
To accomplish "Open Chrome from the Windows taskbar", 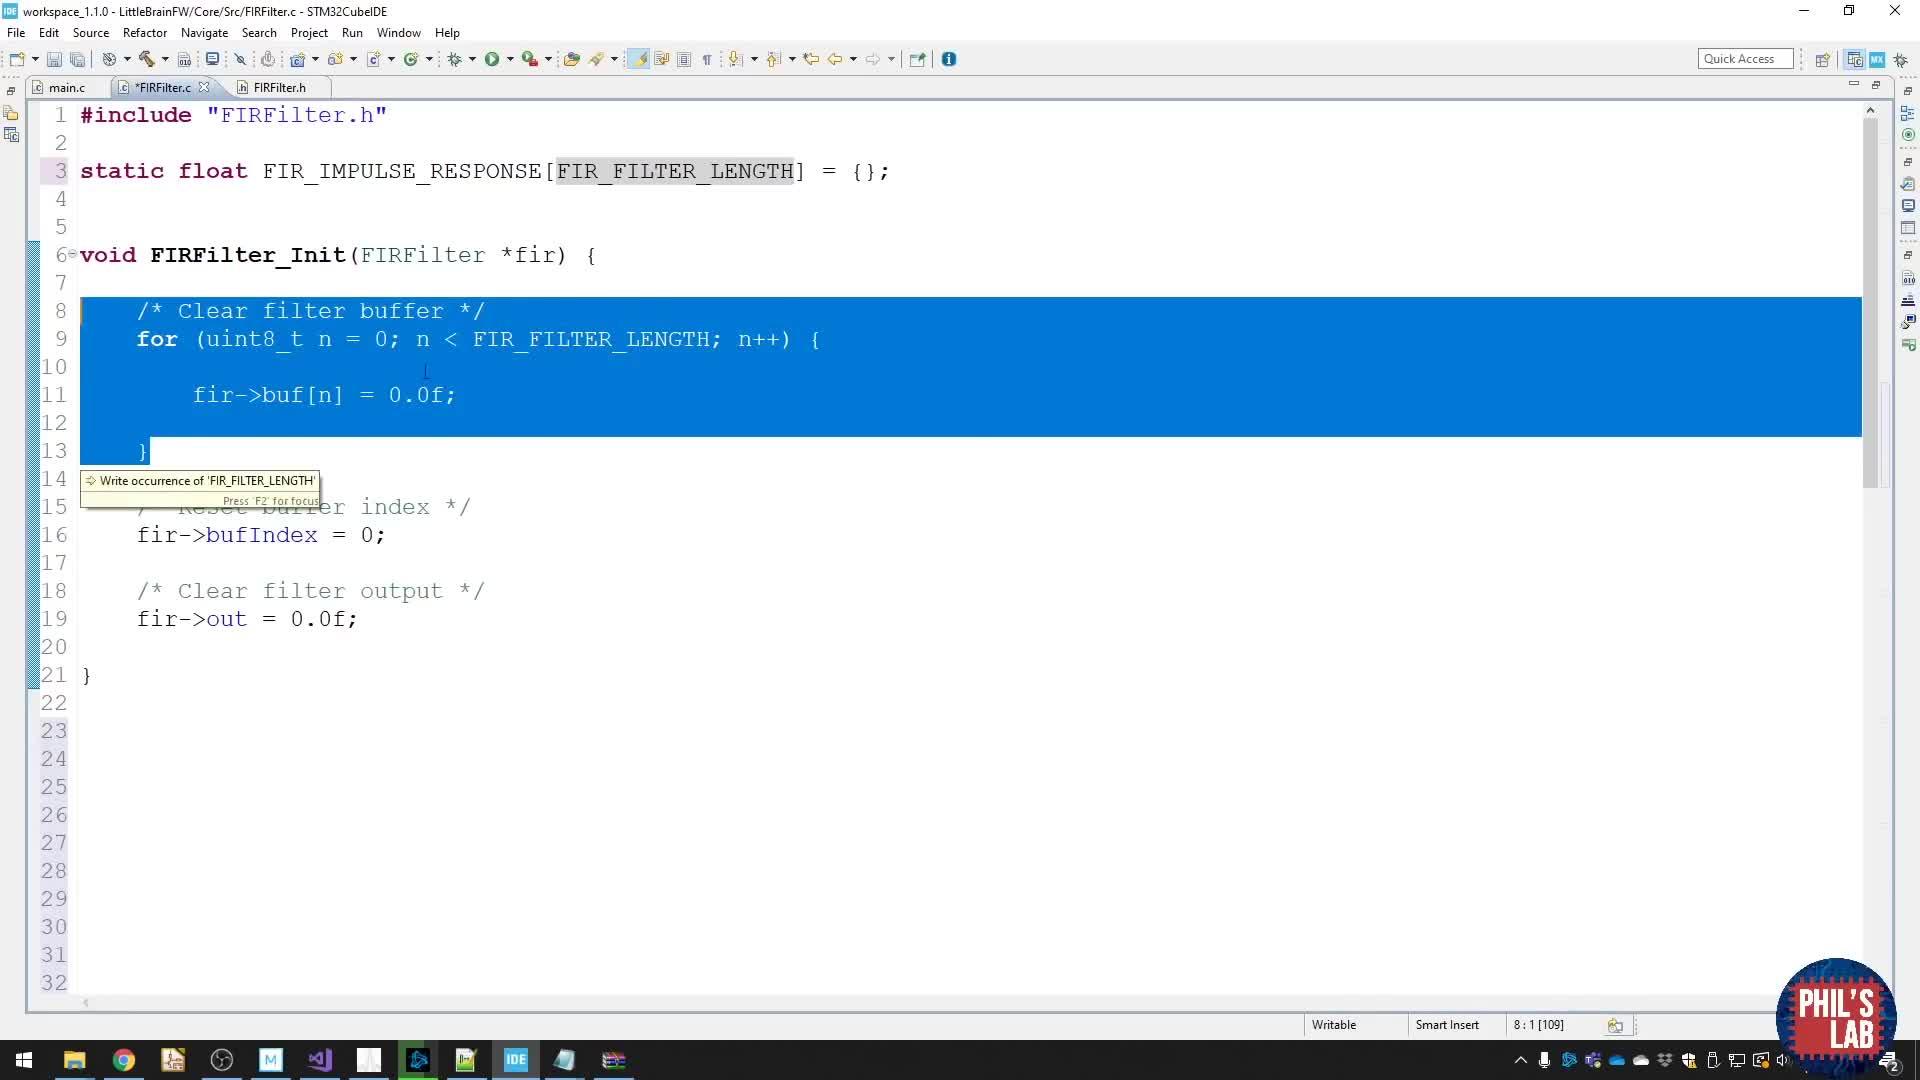I will (x=123, y=1060).
